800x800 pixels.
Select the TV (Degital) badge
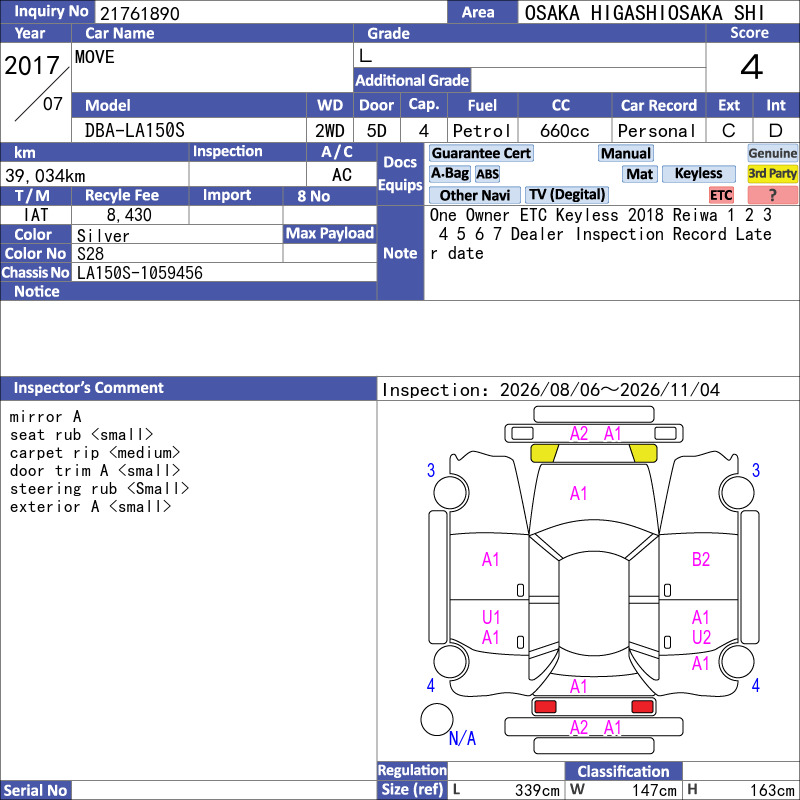click(566, 195)
